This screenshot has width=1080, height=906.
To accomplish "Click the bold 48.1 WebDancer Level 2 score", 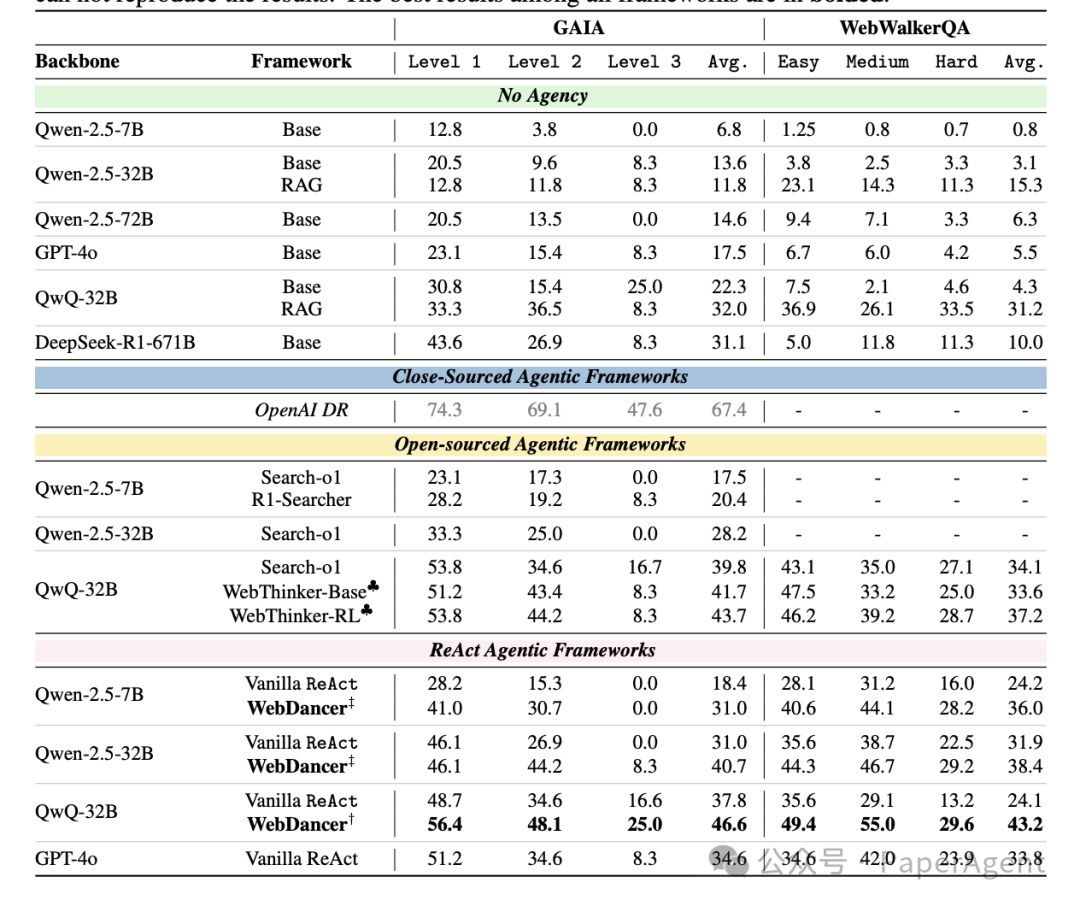I will (545, 825).
